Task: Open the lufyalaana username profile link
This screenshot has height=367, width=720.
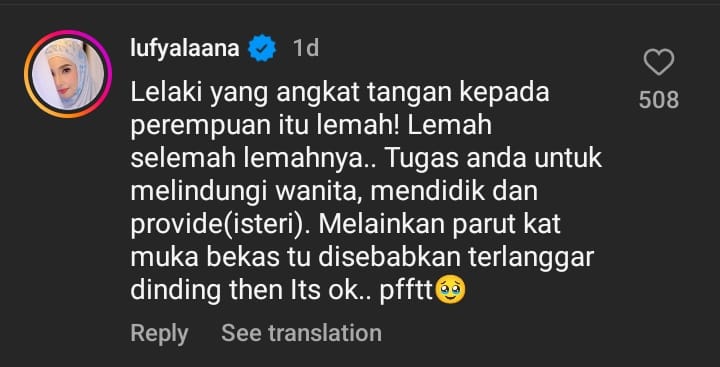Action: pos(185,48)
